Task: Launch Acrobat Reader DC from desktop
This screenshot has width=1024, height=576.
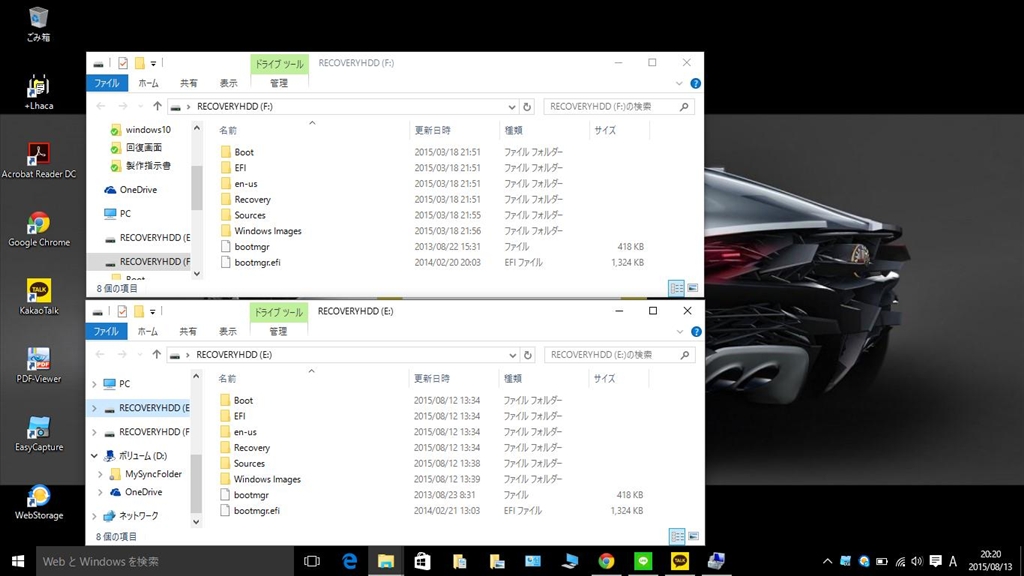Action: click(x=39, y=160)
